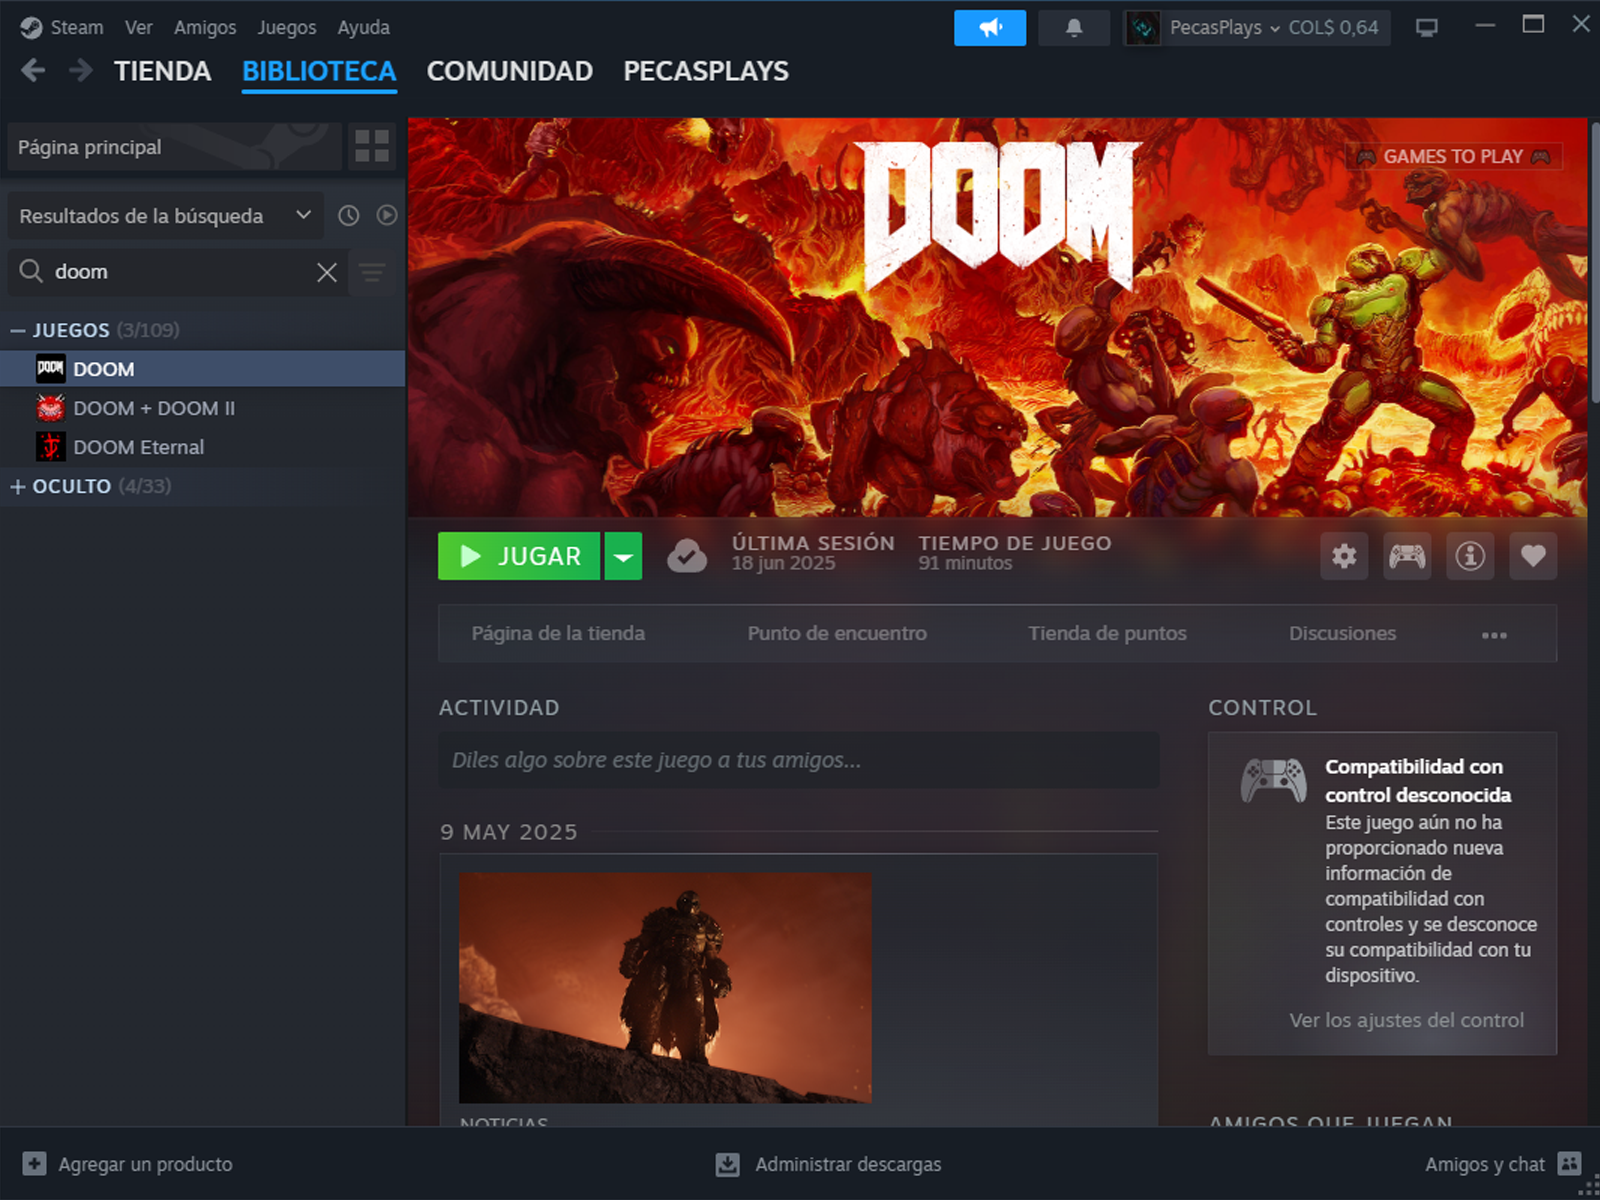Click the downloads icon at bottom
Screen dimensions: 1600x1200
(x=728, y=1164)
